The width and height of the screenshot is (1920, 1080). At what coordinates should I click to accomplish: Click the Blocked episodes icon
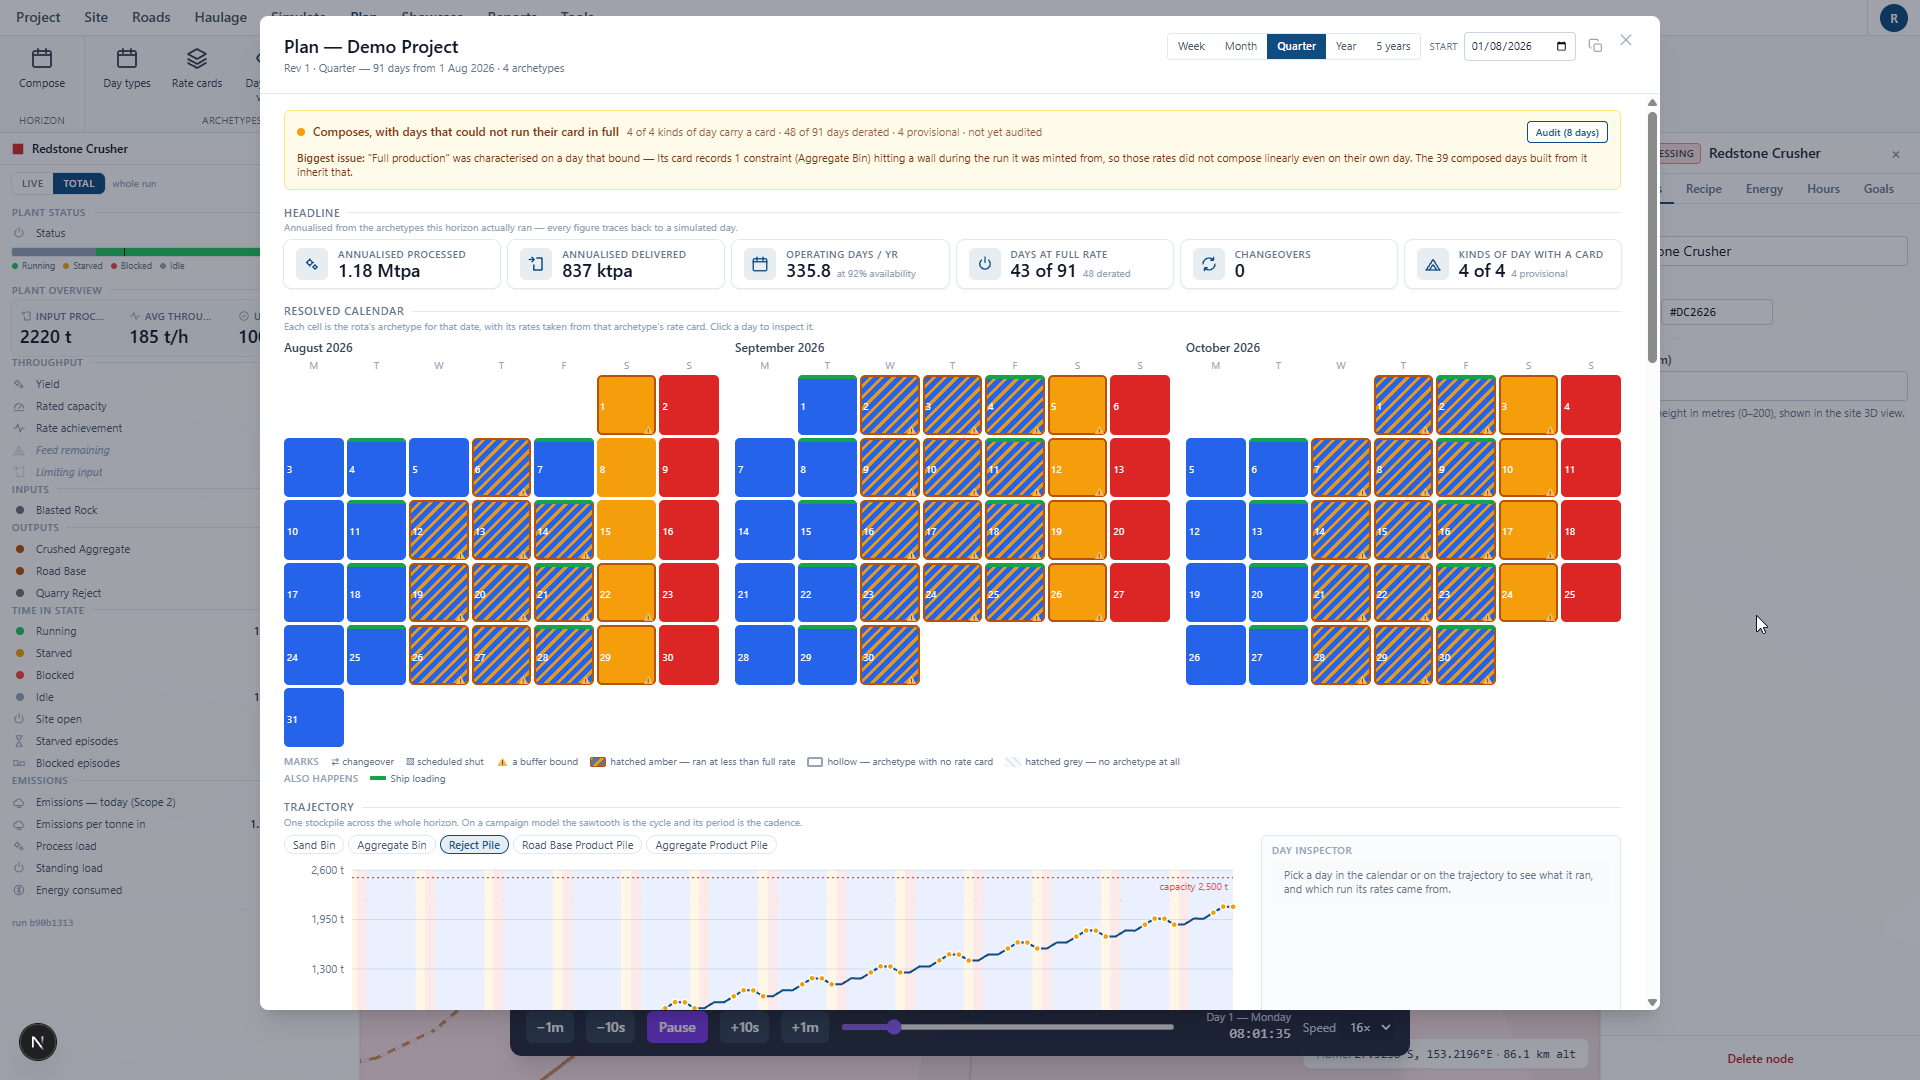[19, 763]
